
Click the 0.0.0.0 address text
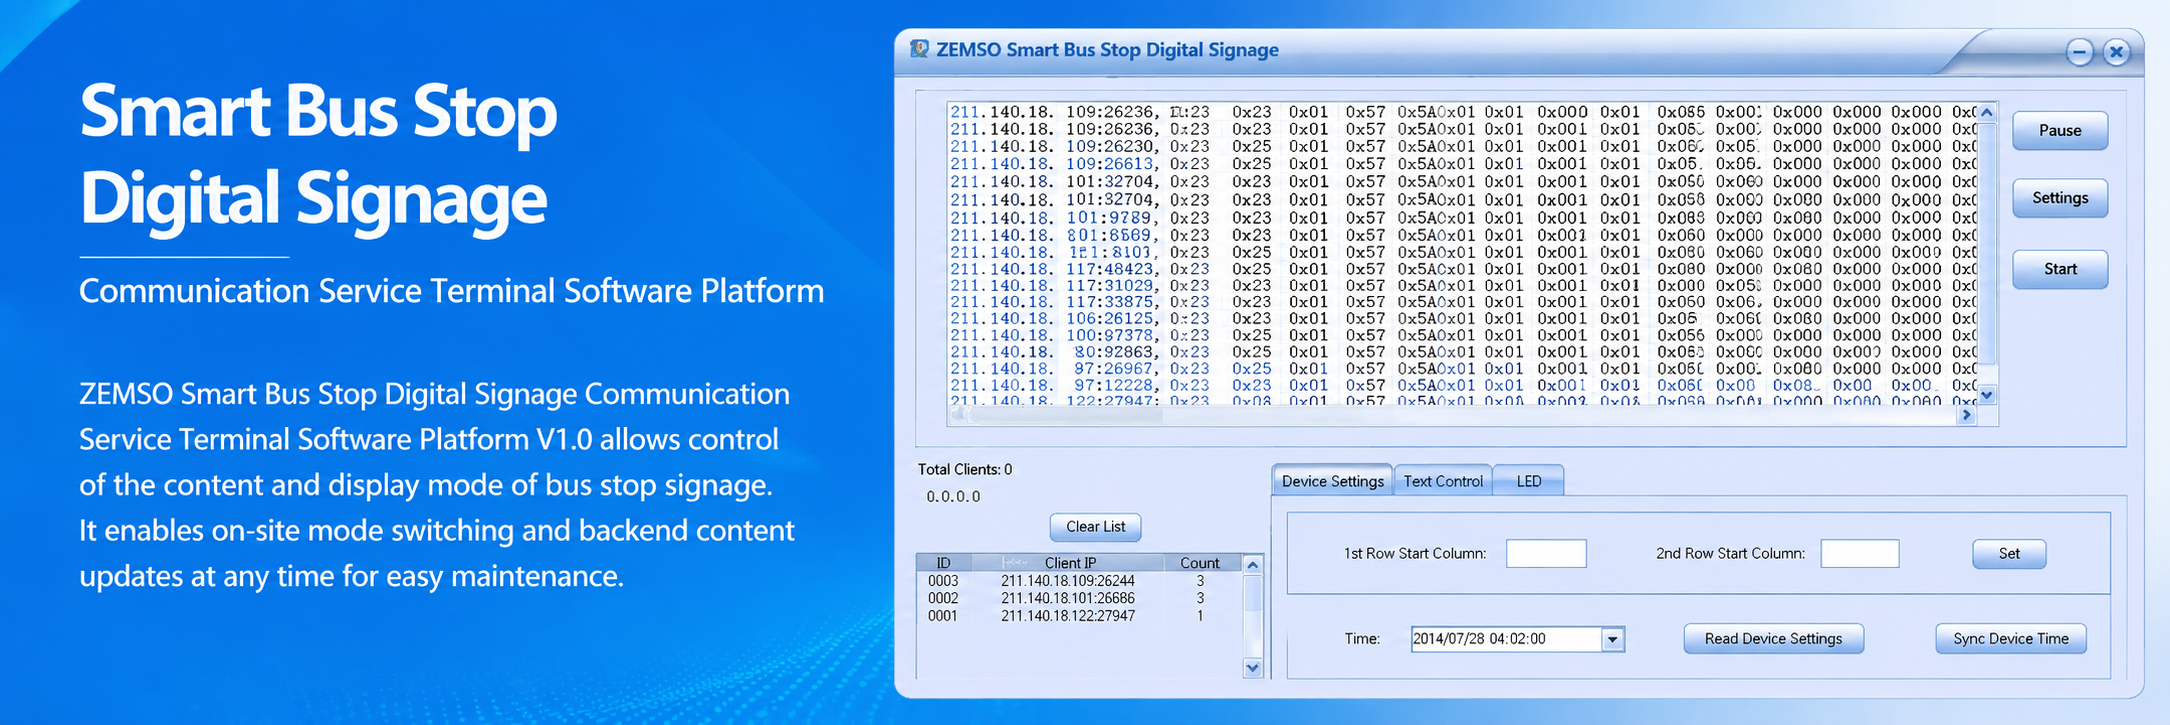pos(953,497)
